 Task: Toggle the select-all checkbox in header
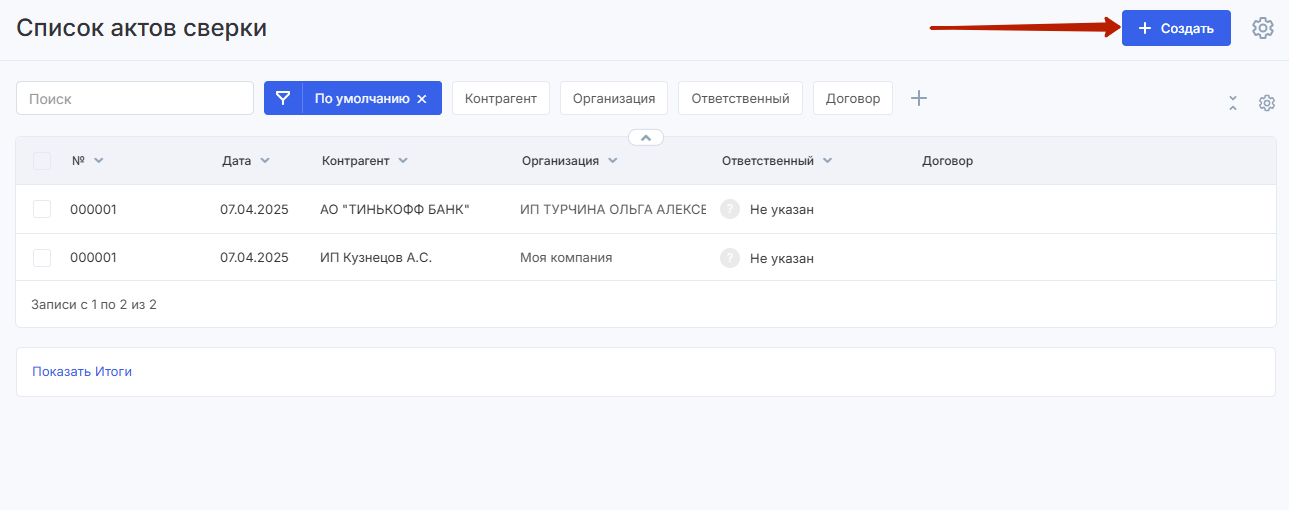(42, 160)
